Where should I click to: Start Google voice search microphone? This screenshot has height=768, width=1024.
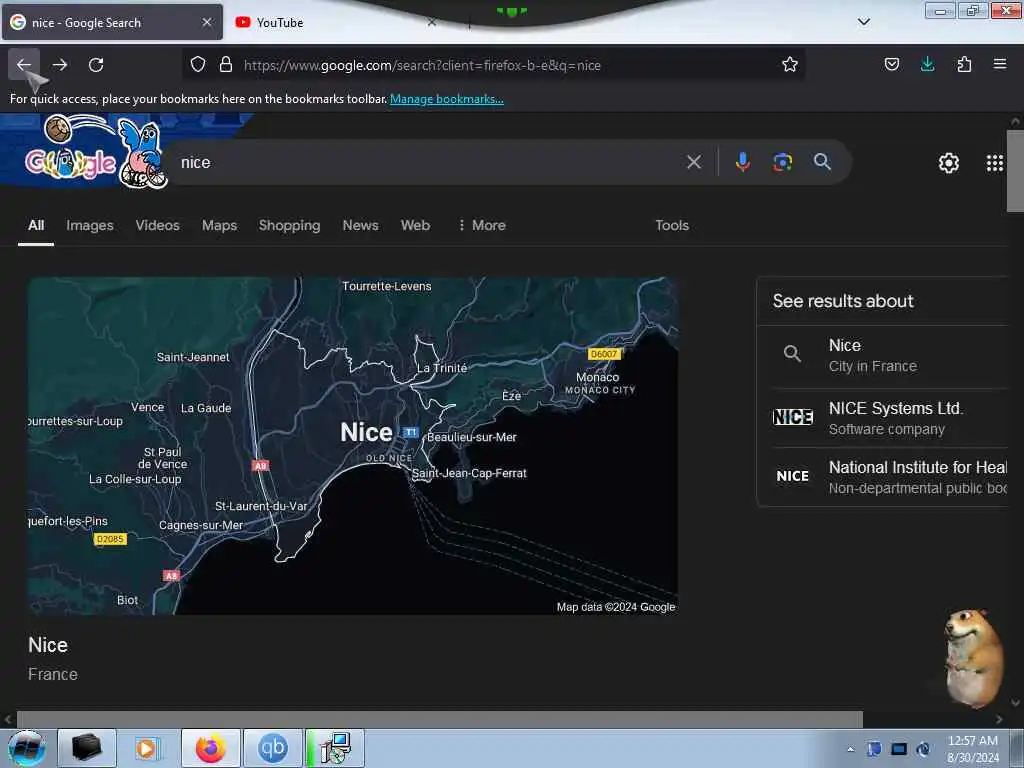point(743,162)
